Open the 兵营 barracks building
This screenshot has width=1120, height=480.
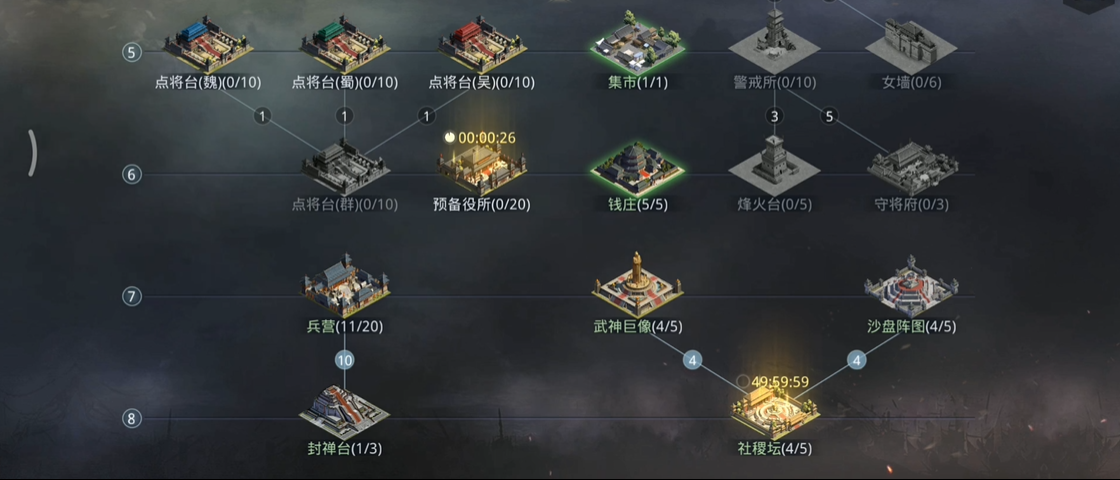(x=345, y=286)
